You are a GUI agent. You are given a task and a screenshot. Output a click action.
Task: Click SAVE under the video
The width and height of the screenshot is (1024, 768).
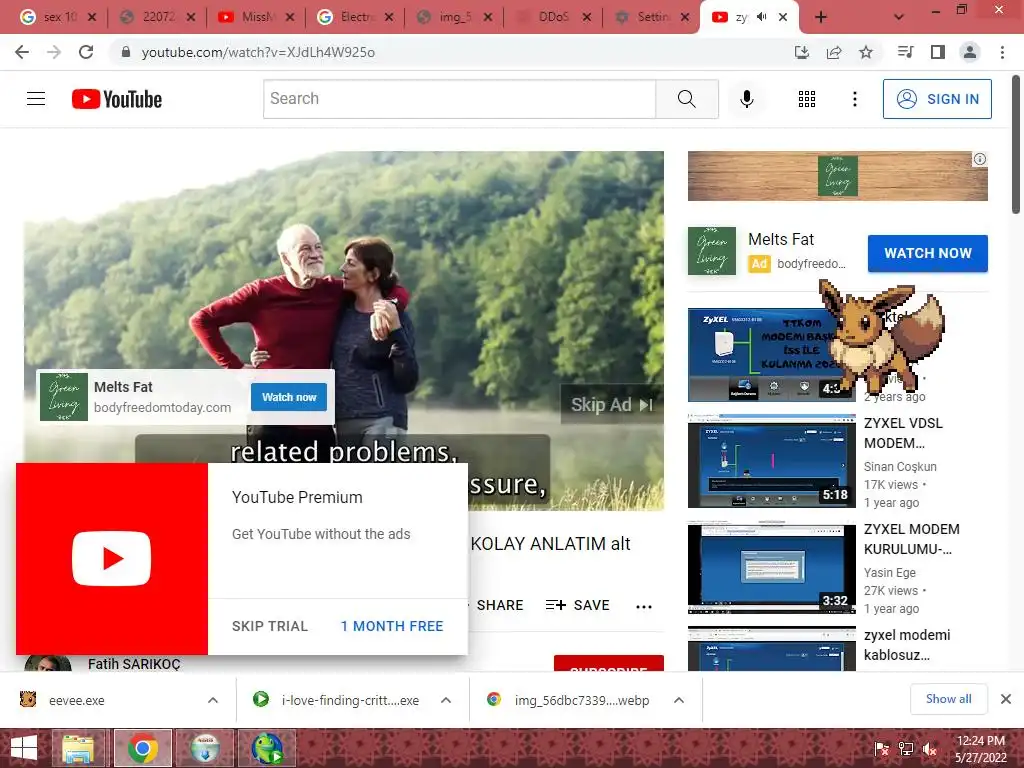coord(578,605)
